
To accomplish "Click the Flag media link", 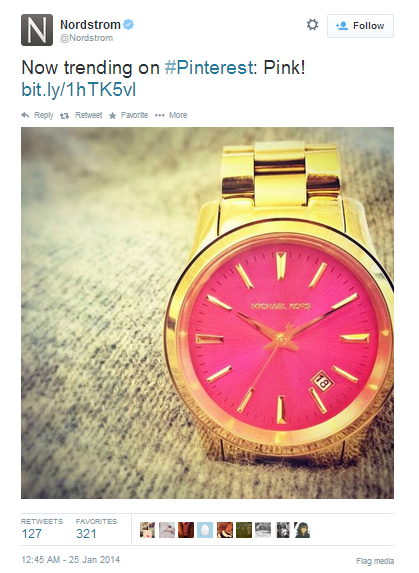I will point(375,561).
